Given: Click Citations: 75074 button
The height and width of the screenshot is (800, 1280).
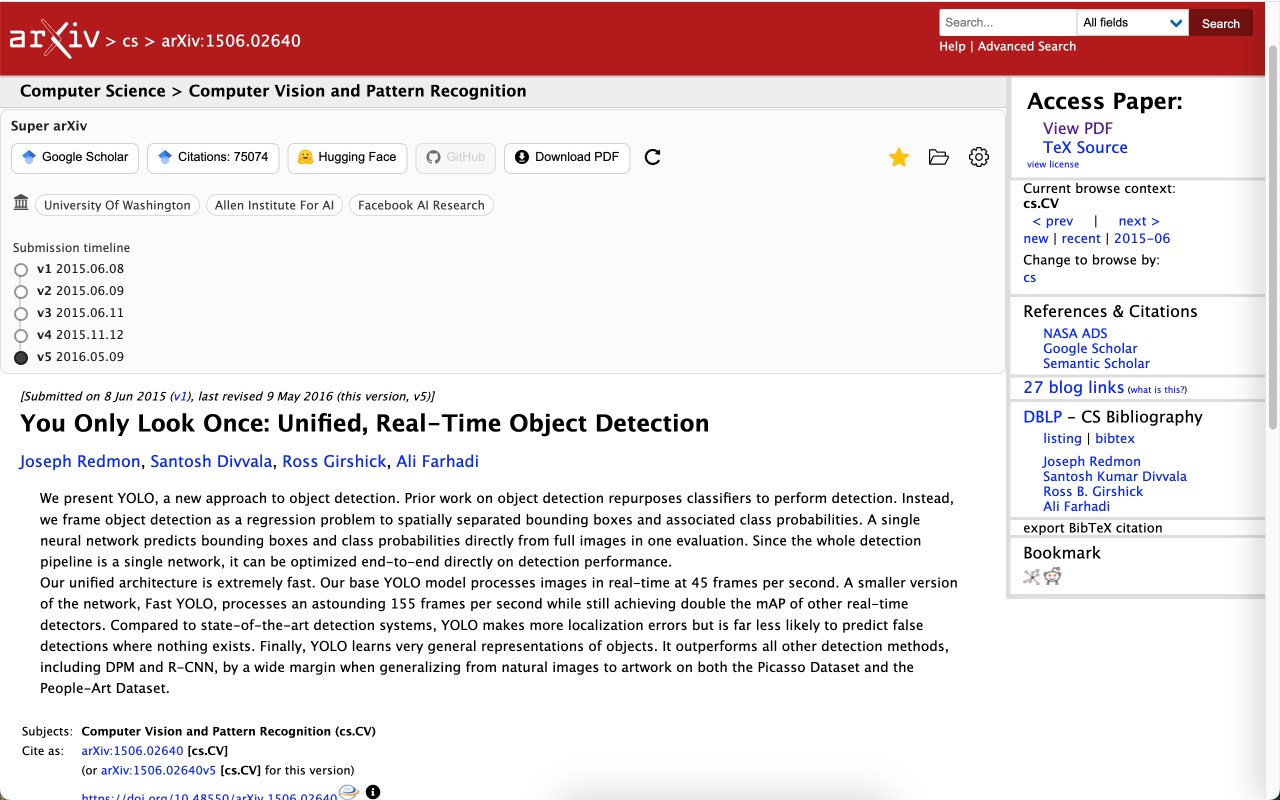Looking at the screenshot, I should click(x=213, y=157).
